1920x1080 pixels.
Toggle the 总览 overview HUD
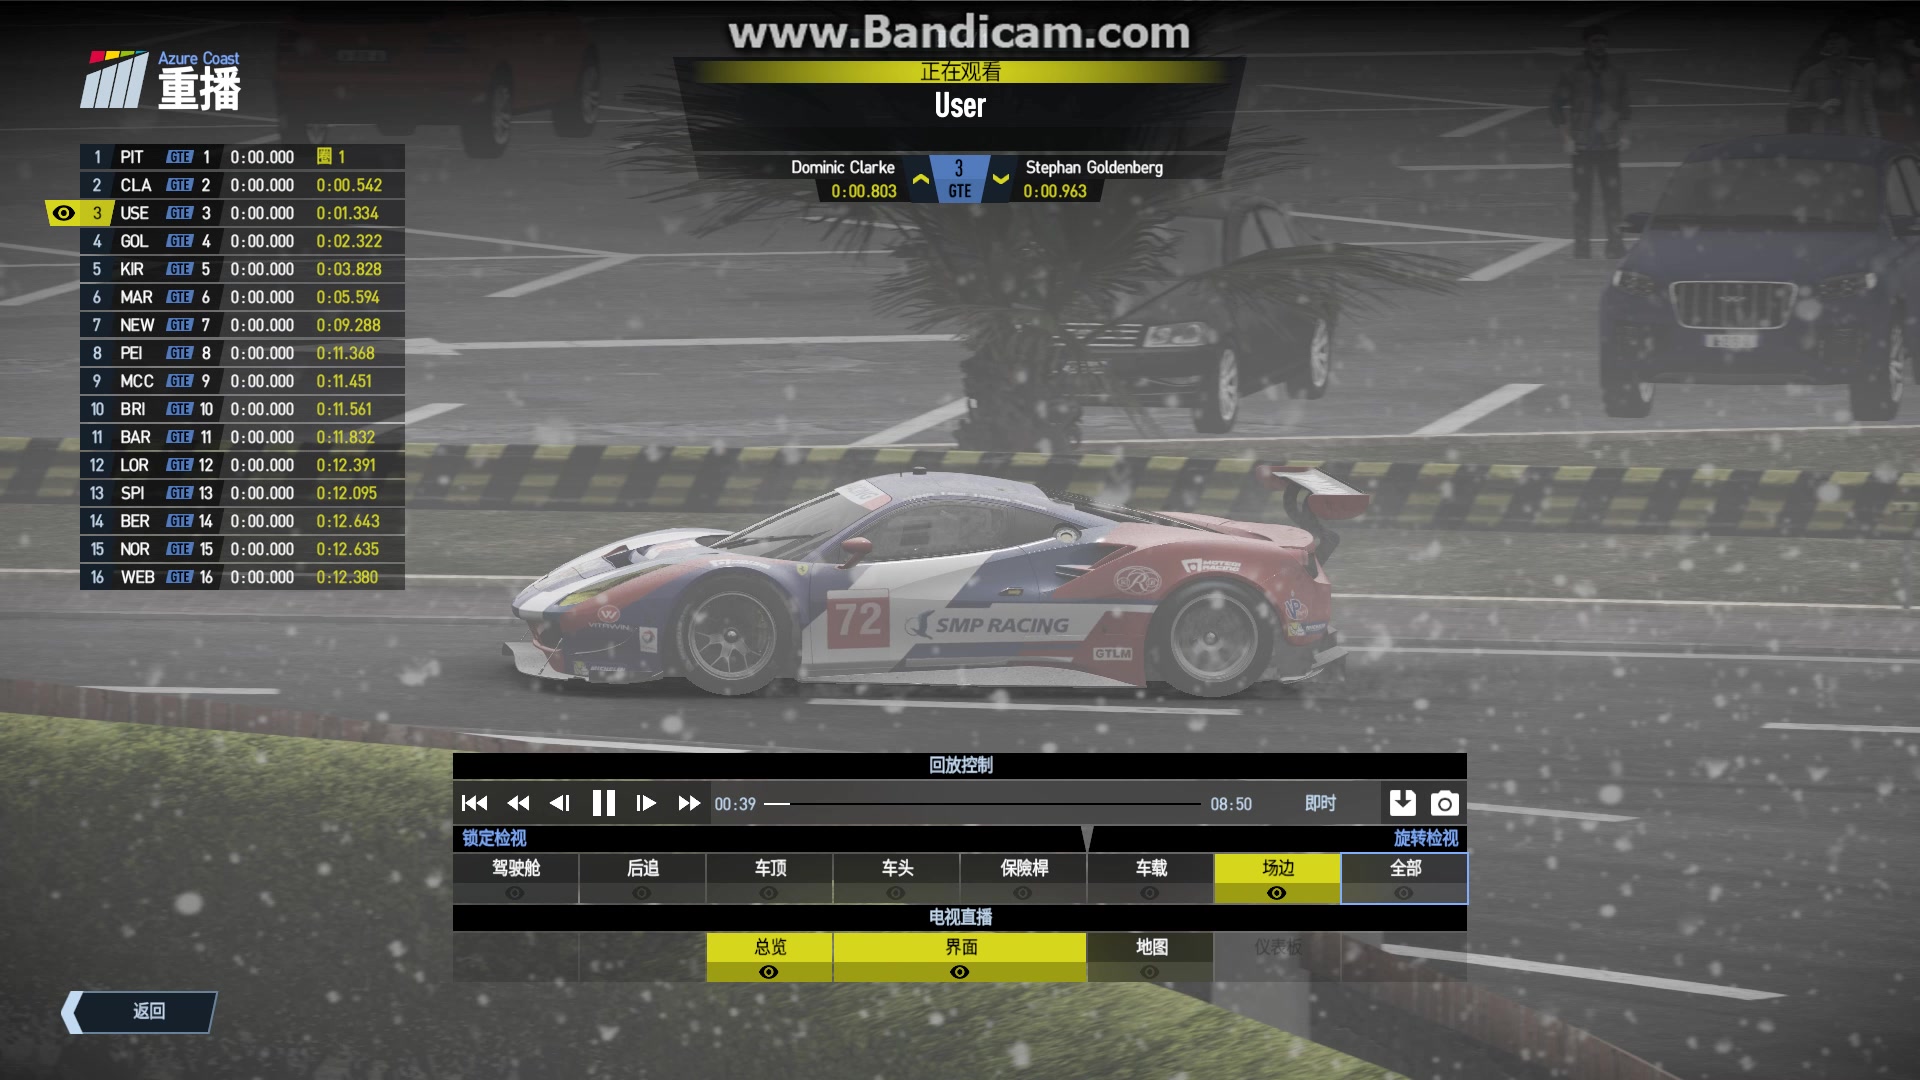tap(770, 957)
